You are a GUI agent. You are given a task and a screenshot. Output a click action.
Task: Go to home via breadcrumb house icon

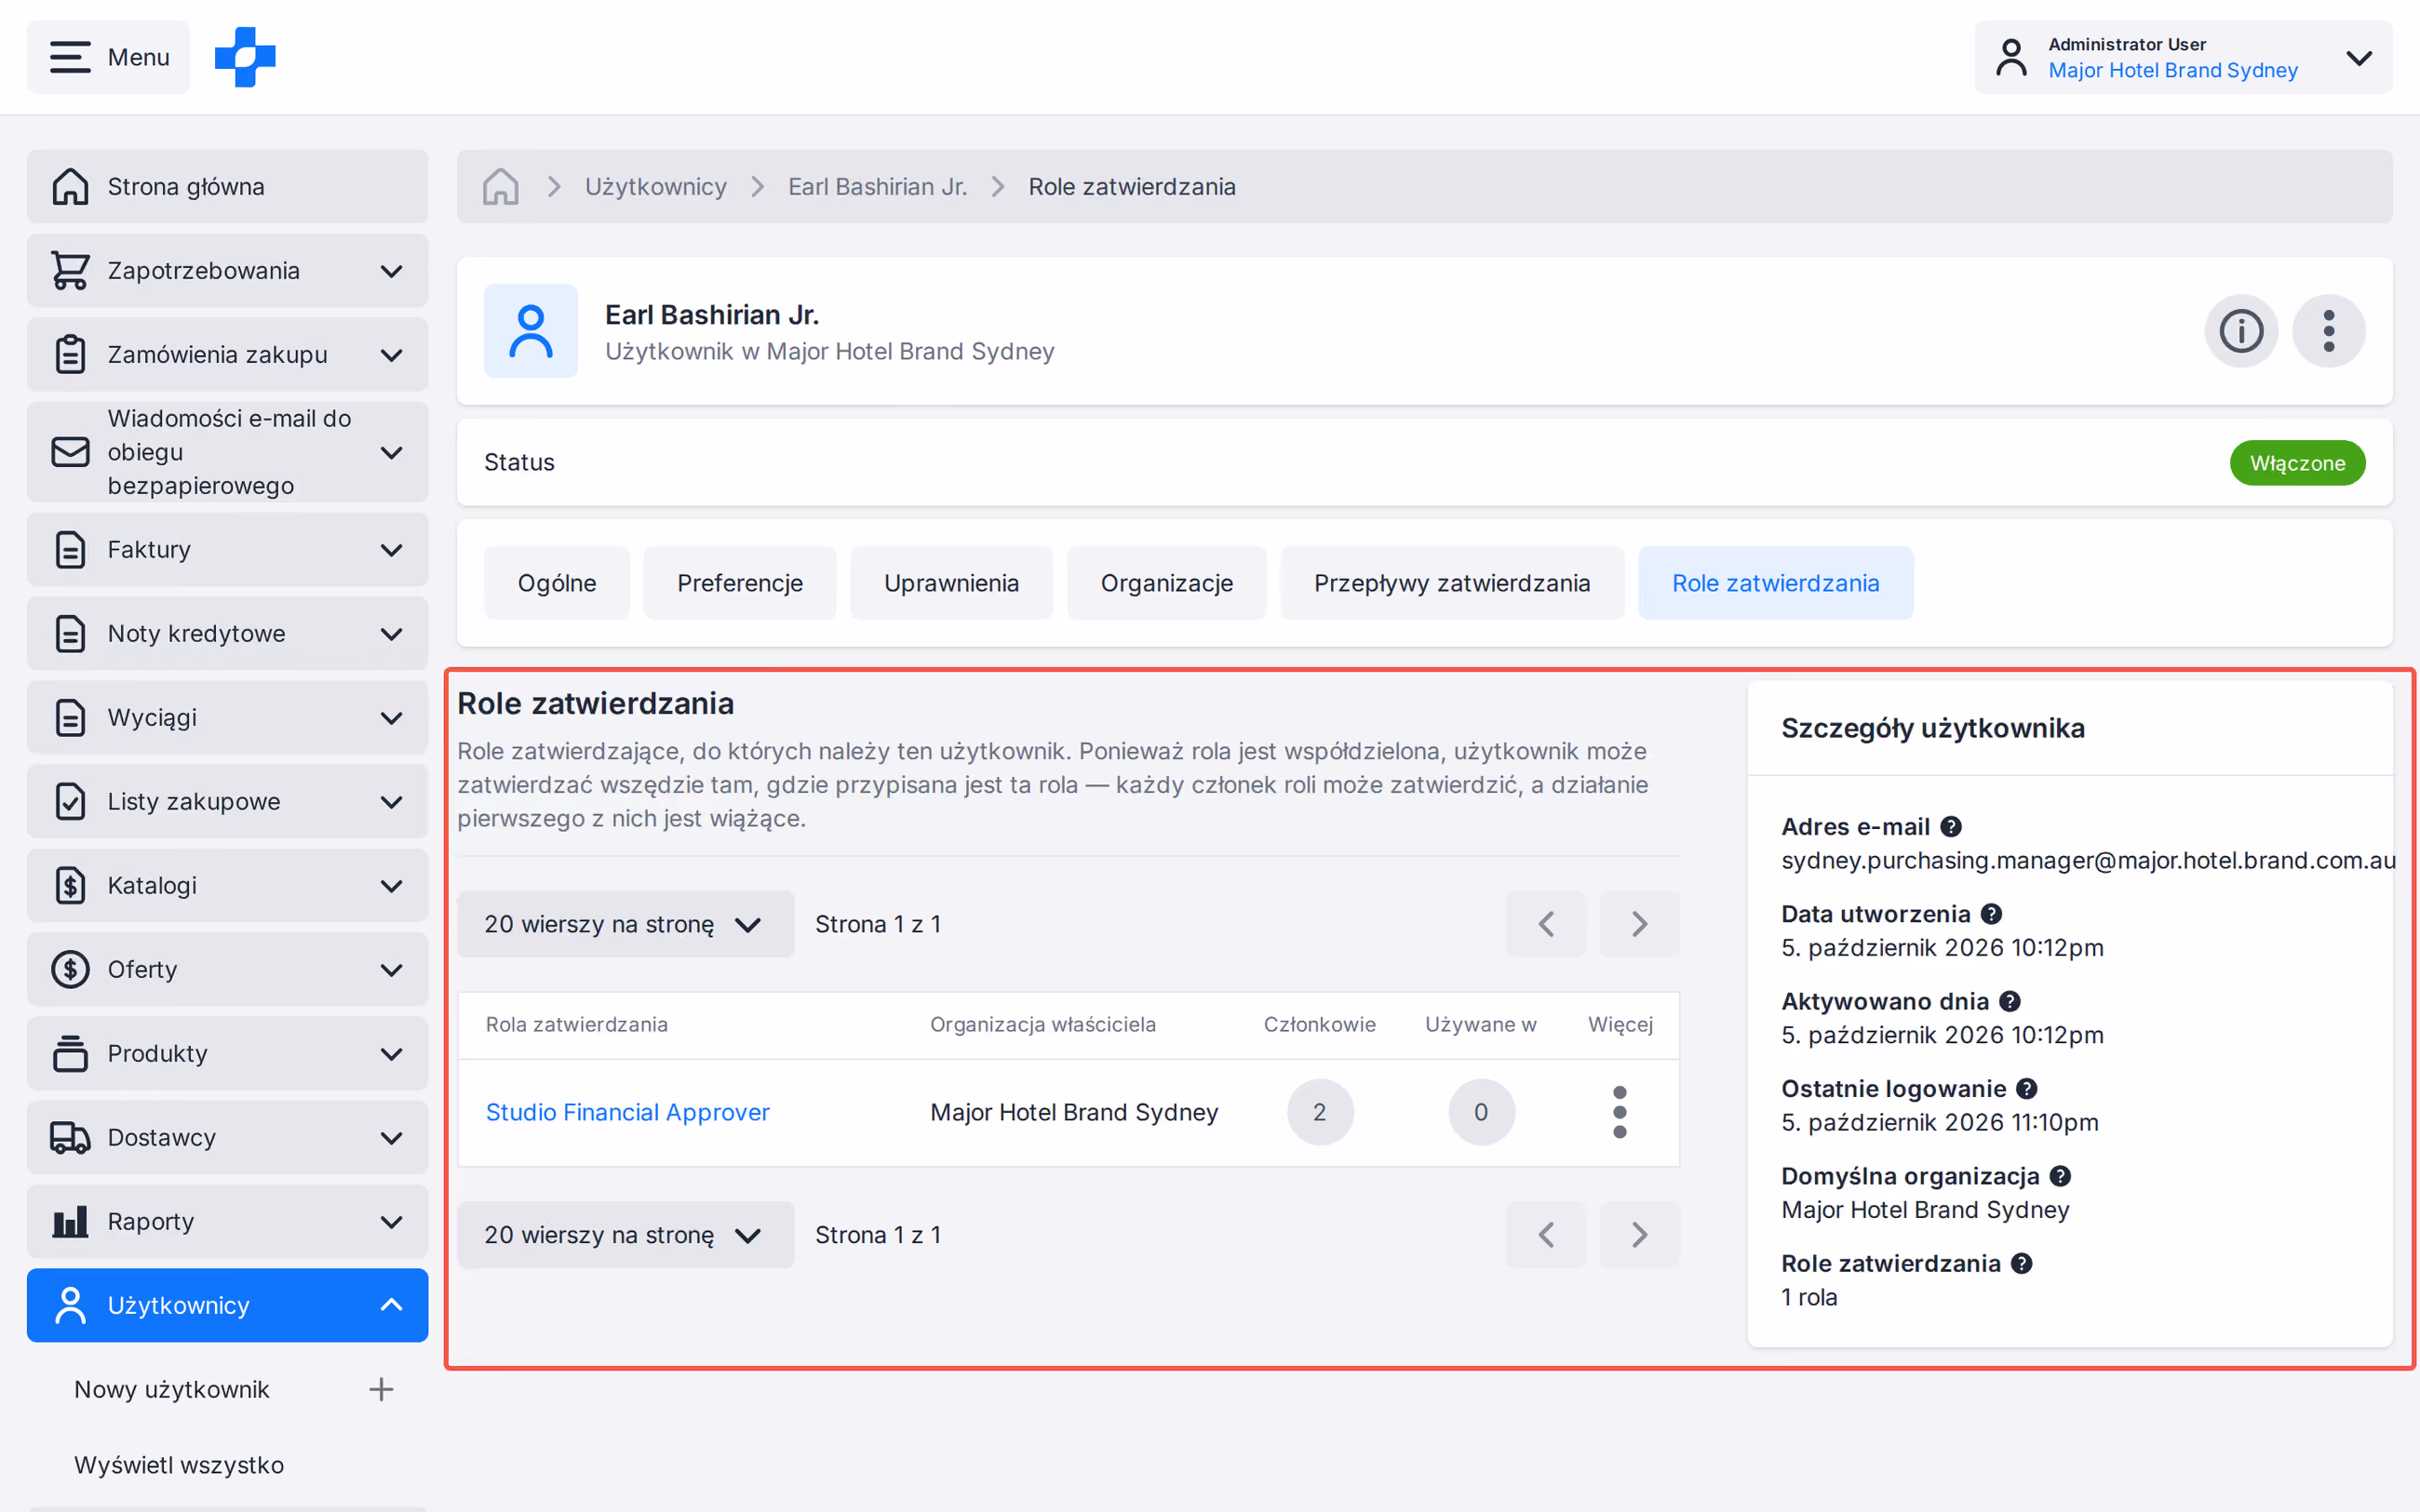pos(500,187)
